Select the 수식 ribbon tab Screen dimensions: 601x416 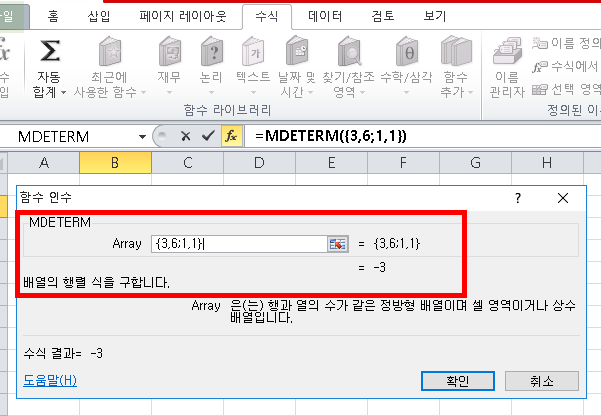[267, 16]
